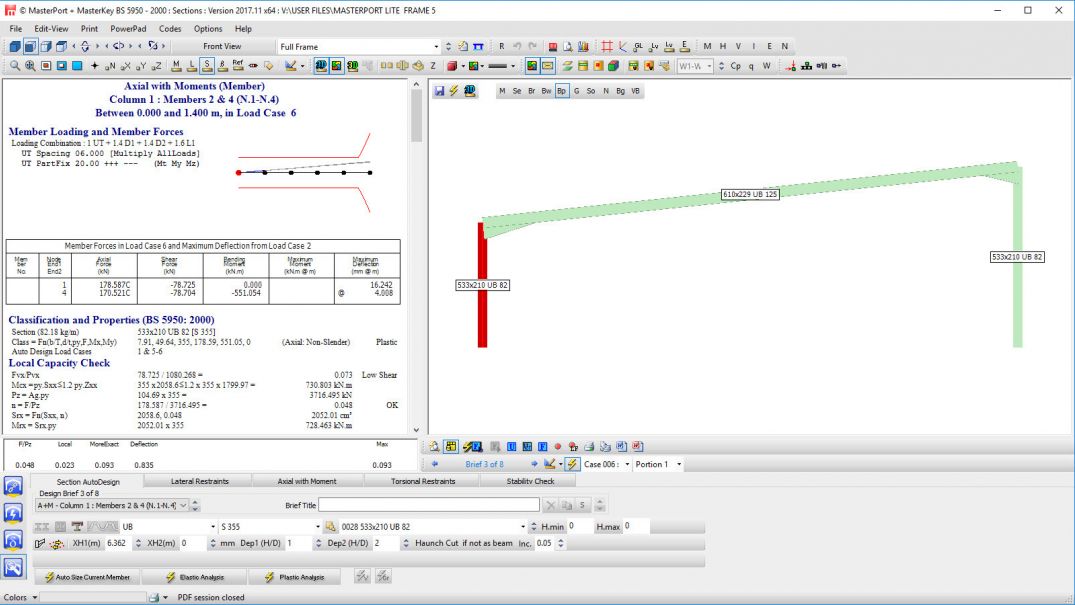
Task: Toggle the 'Bw' diagram button
Action: pos(546,91)
